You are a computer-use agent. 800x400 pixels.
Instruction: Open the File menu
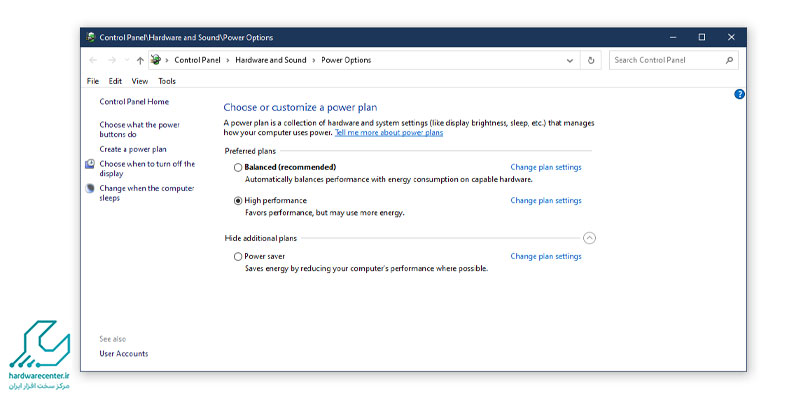click(93, 81)
